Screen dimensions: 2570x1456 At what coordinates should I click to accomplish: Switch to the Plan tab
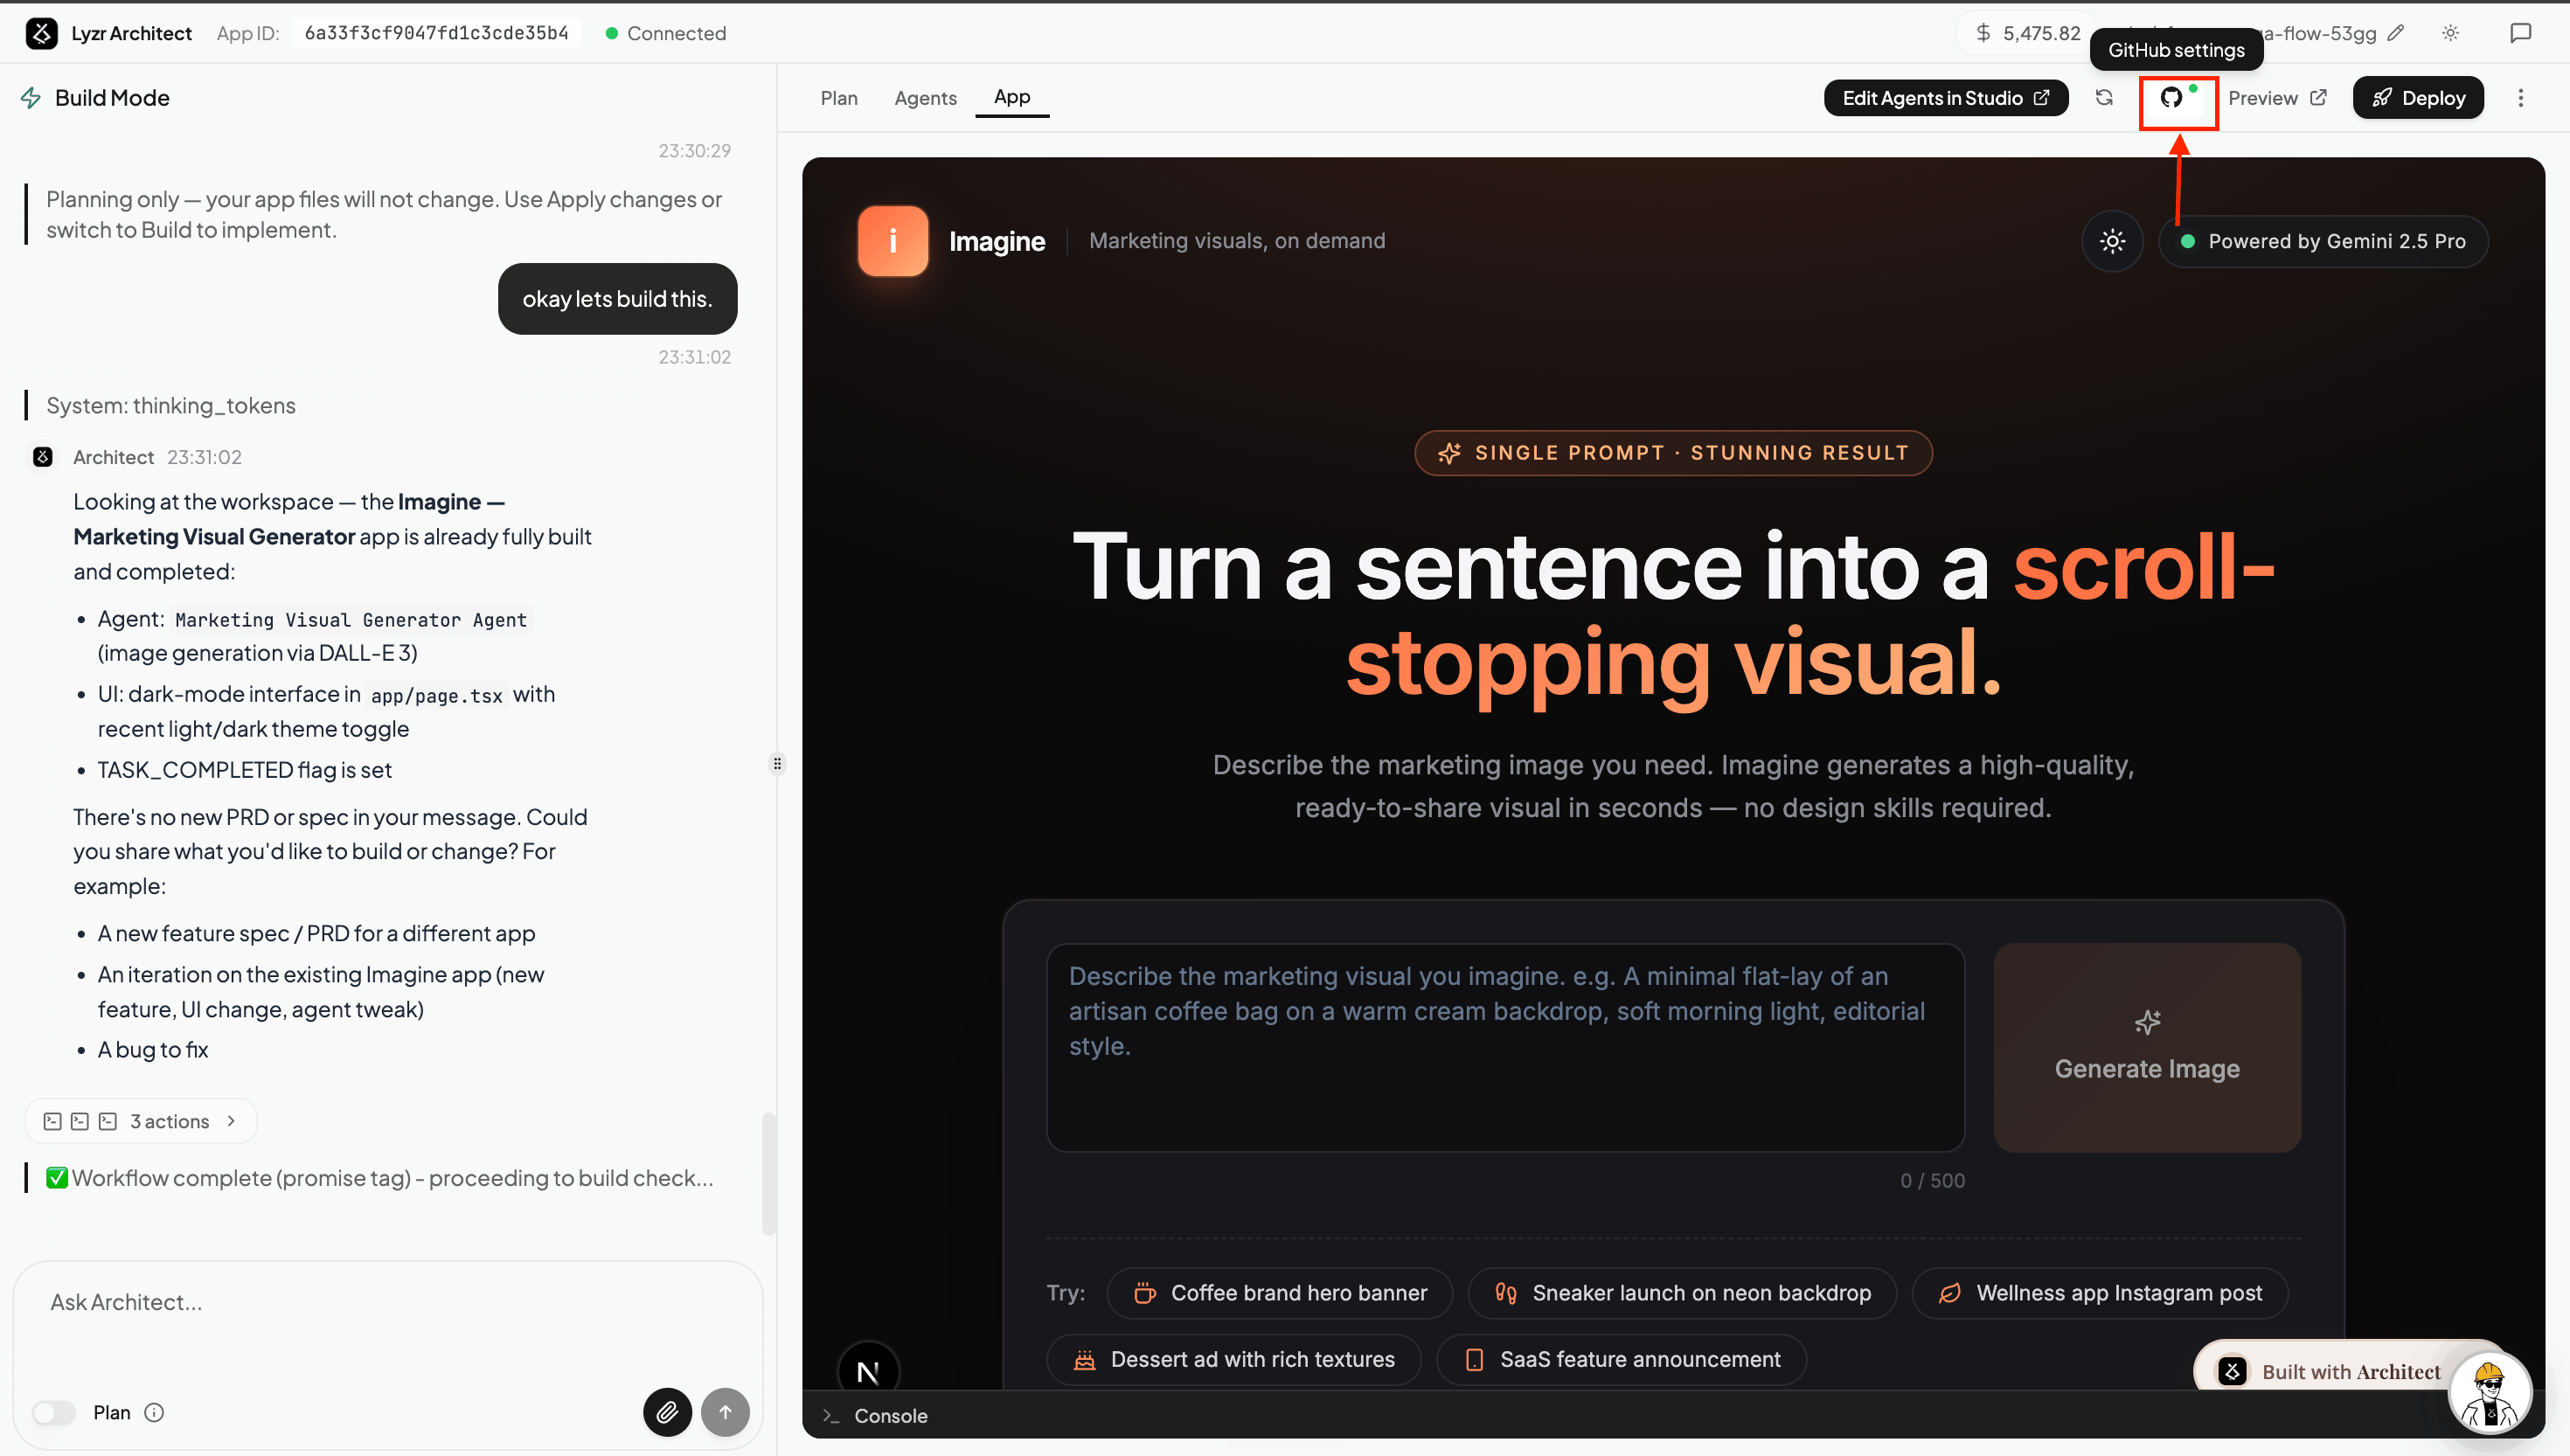[839, 98]
